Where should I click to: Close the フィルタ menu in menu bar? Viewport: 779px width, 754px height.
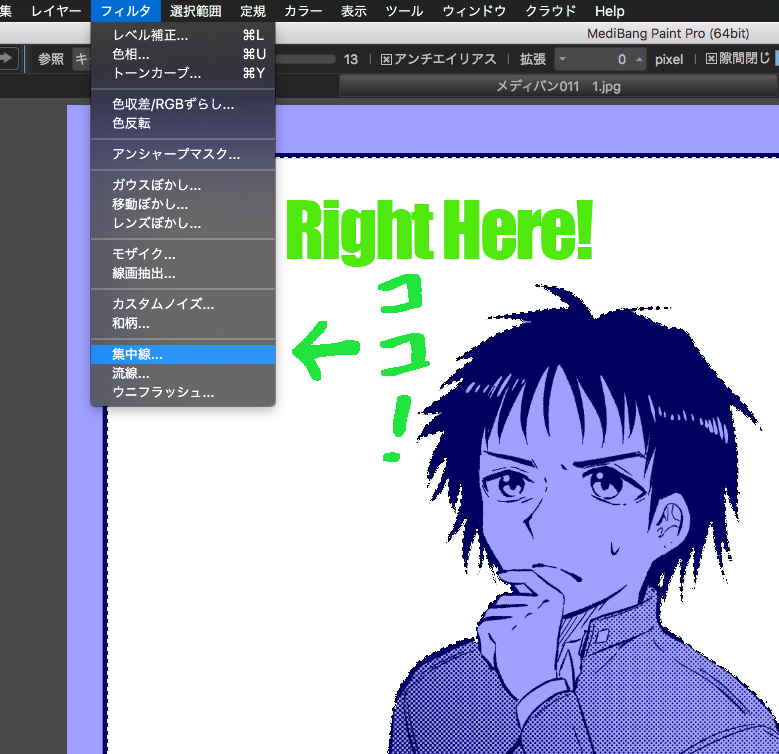126,11
